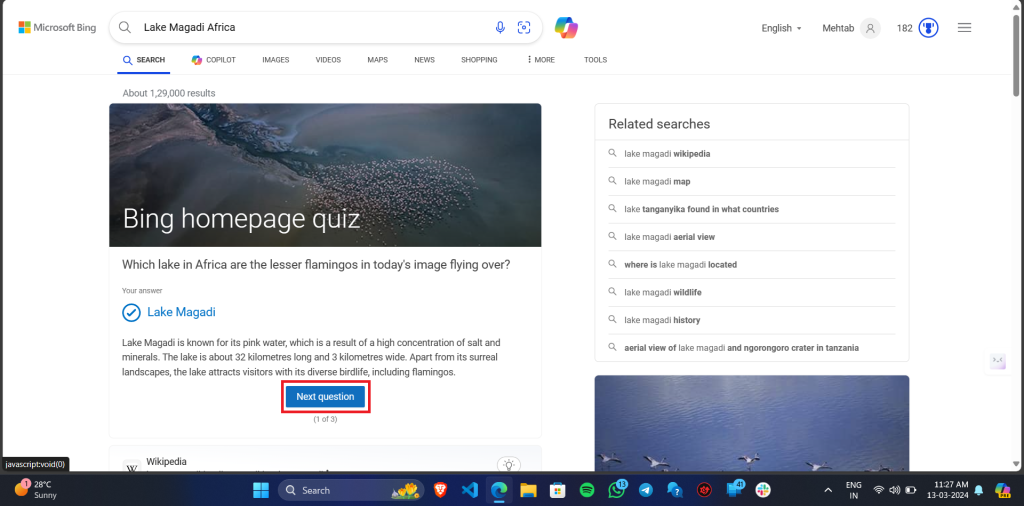
Task: Open WhatsApp from the taskbar
Action: 616,490
